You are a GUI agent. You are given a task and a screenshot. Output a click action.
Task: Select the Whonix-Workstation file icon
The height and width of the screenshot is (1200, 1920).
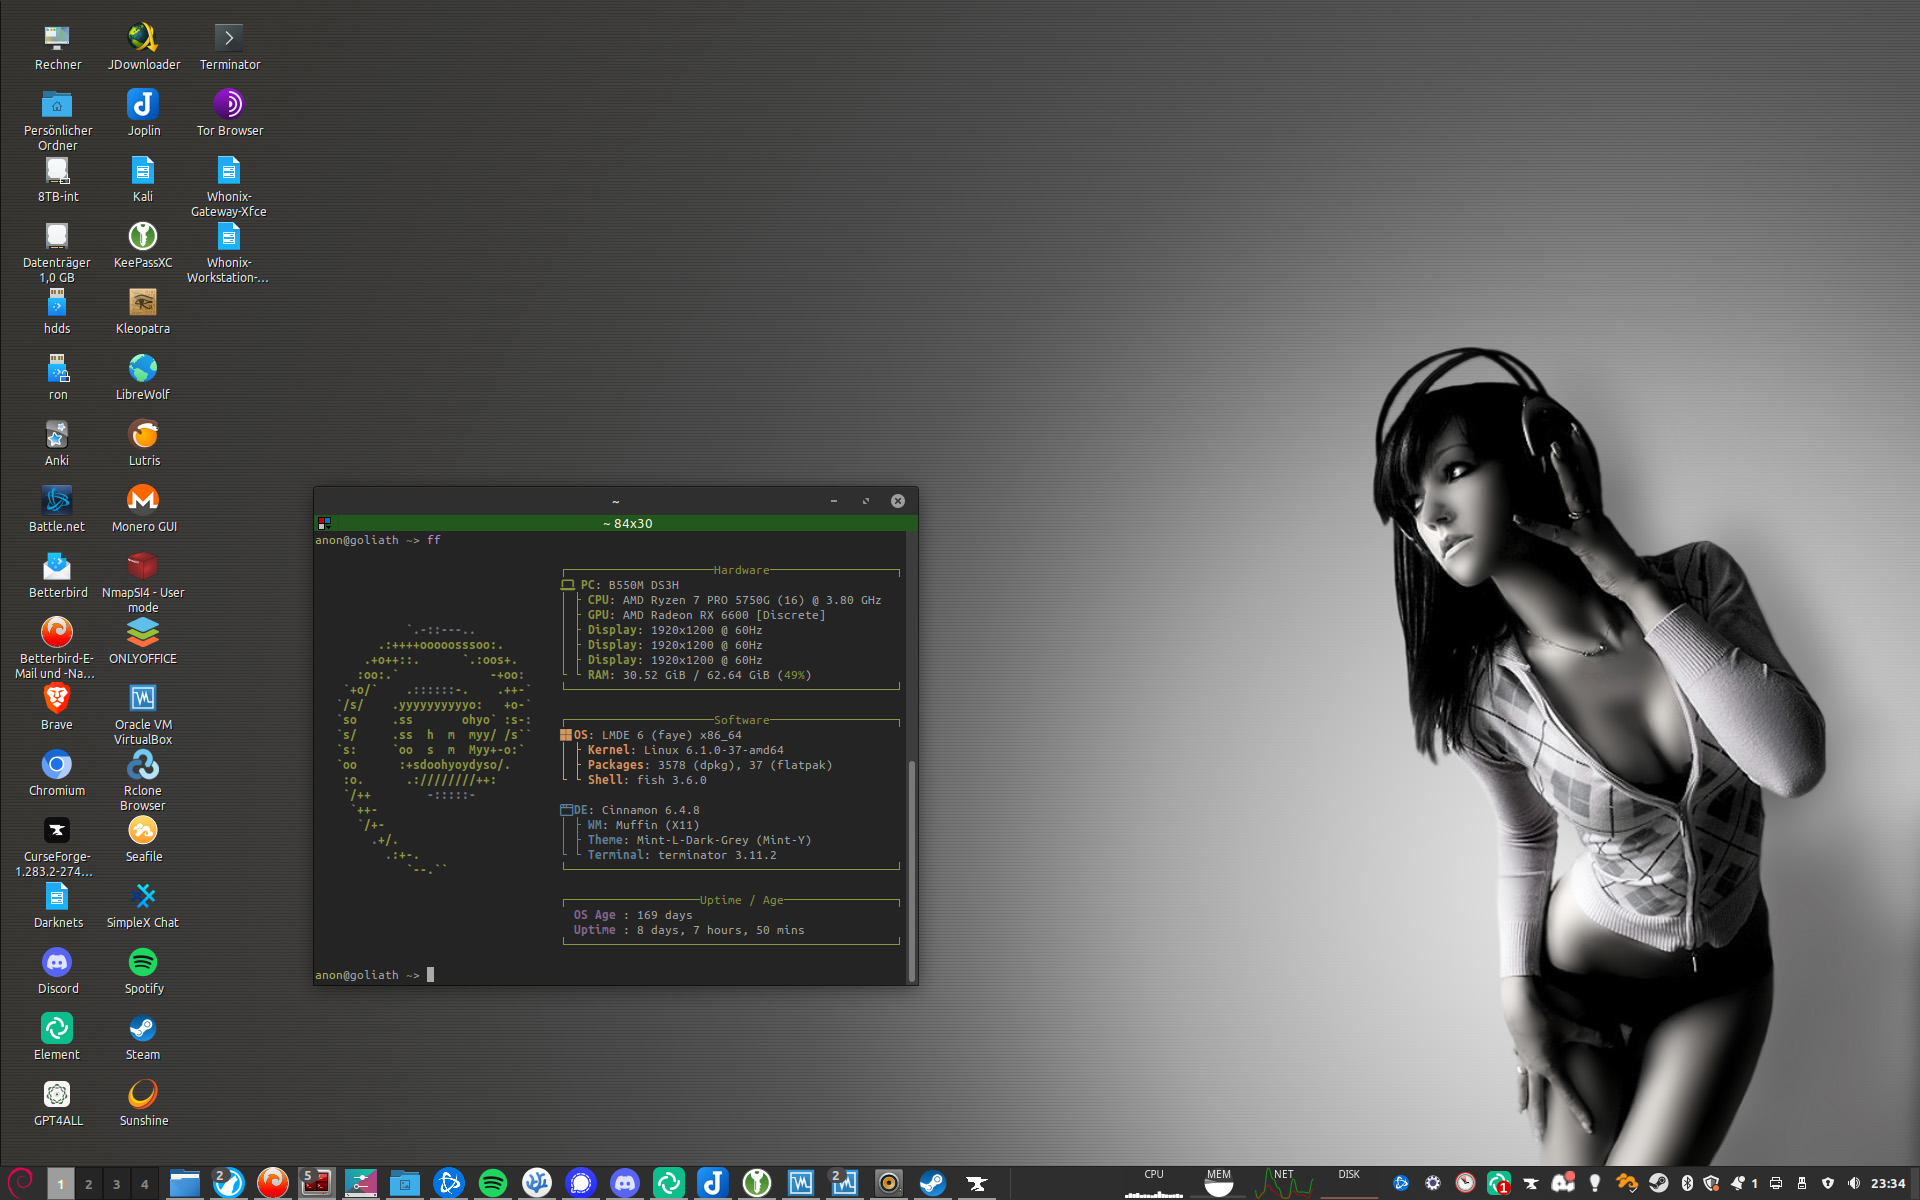tap(229, 253)
